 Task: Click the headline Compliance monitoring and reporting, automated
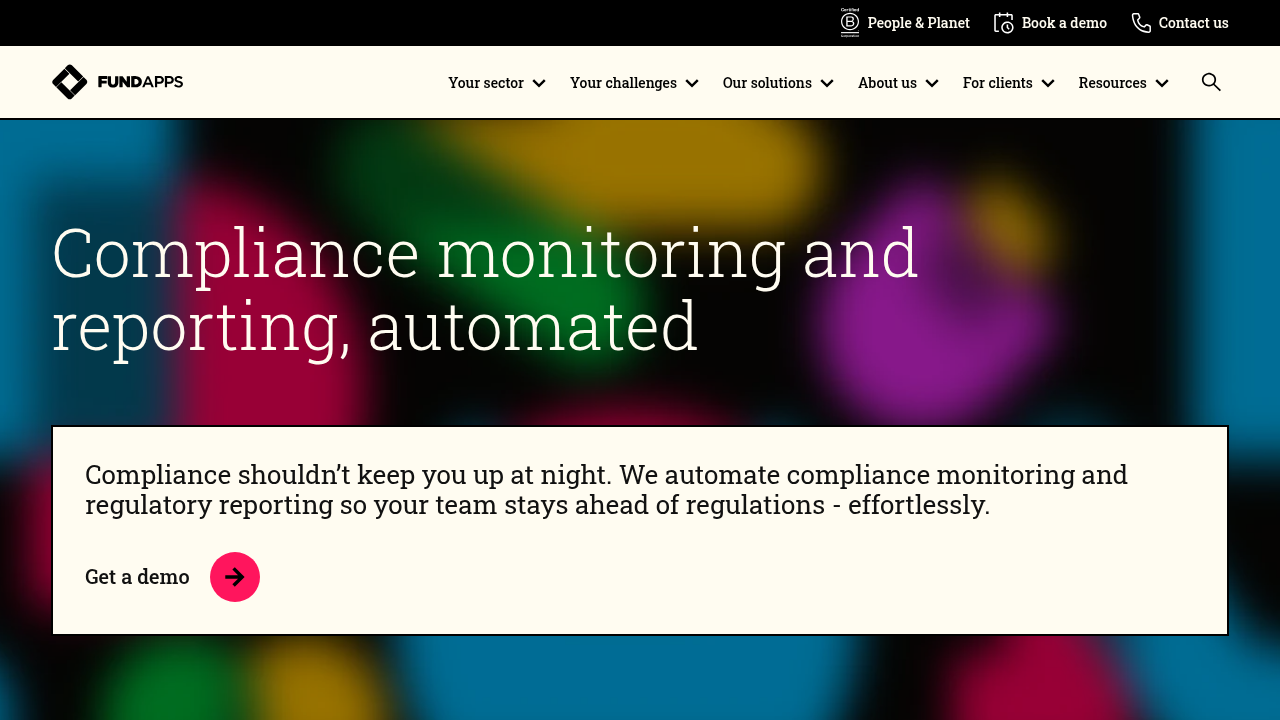[485, 289]
